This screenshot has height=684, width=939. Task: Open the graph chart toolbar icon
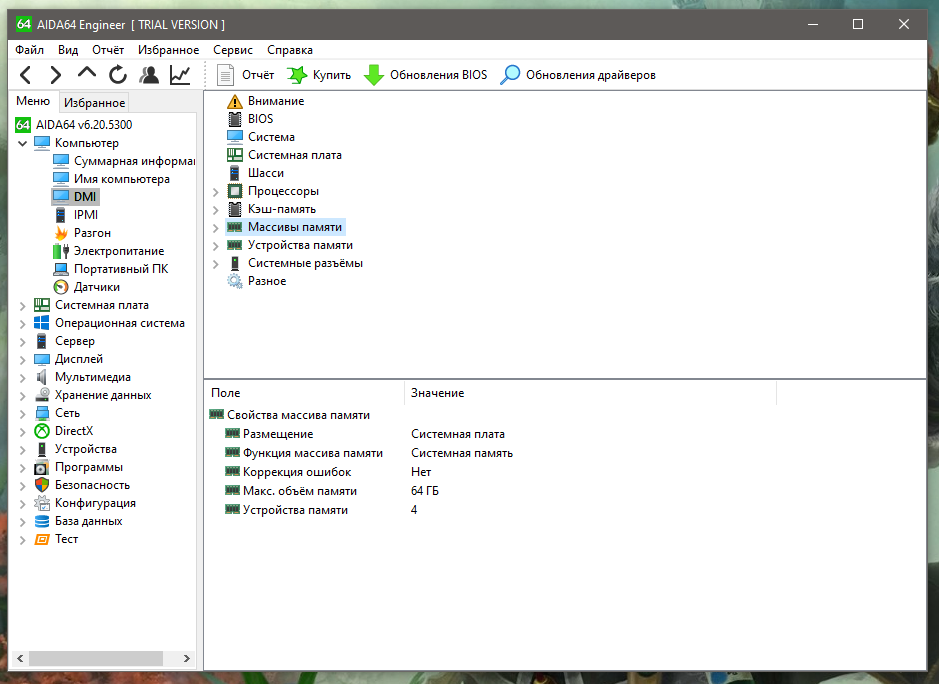(x=180, y=75)
